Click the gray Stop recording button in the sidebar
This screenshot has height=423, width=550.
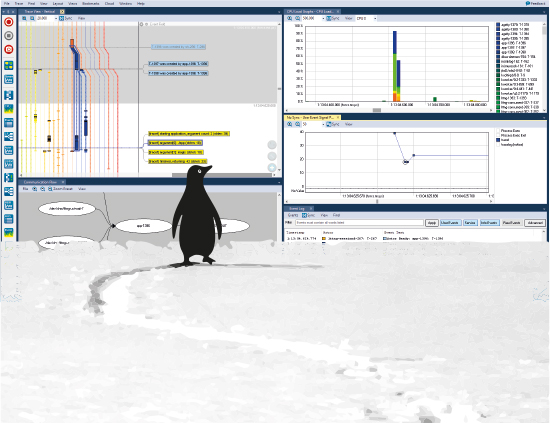click(x=9, y=36)
